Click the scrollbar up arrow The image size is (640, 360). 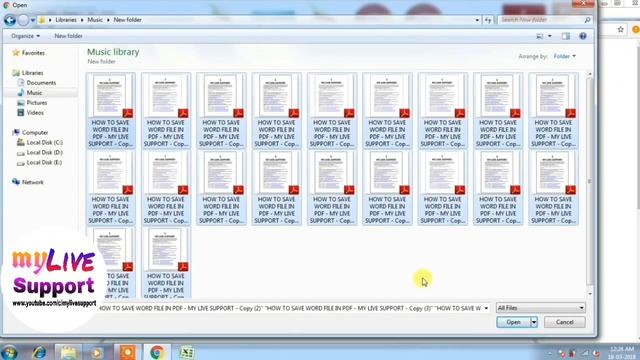pyautogui.click(x=590, y=73)
